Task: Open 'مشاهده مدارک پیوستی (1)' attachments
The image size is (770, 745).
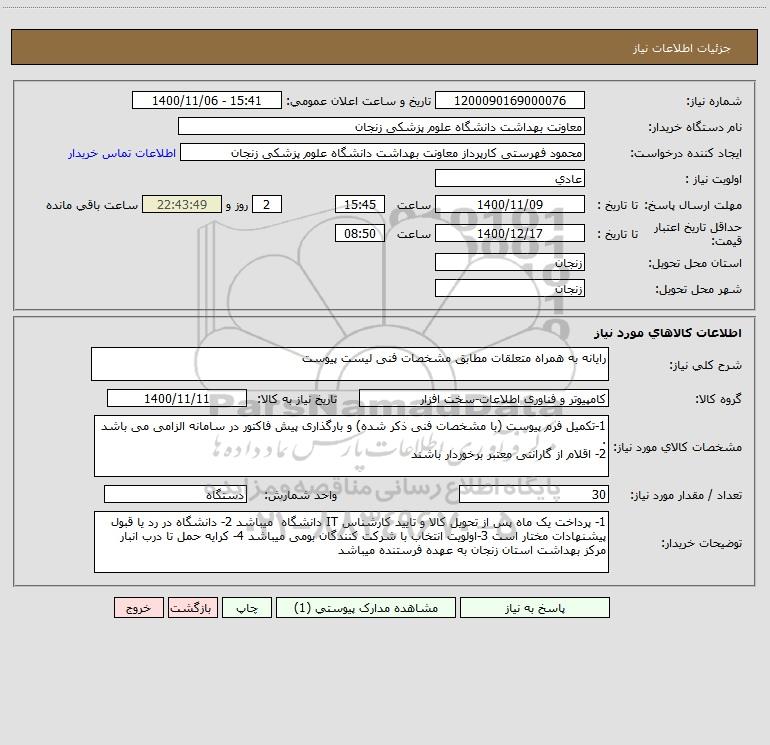Action: [x=366, y=607]
